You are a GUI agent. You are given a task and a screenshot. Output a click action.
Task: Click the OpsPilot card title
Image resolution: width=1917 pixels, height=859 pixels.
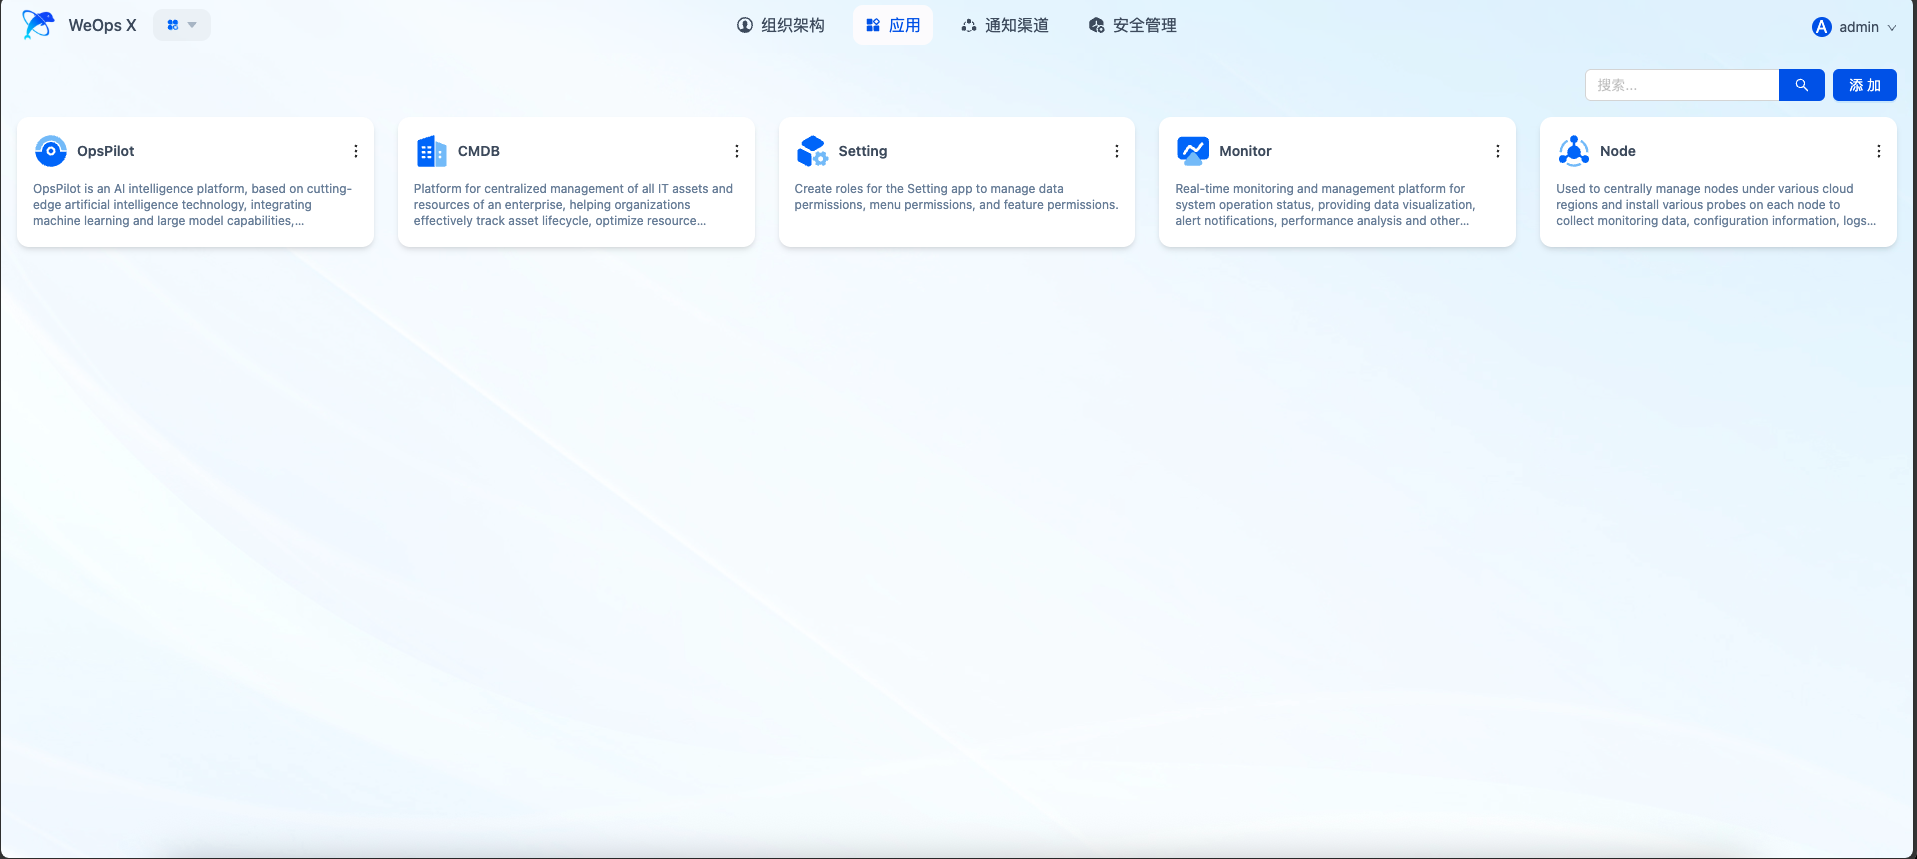point(106,151)
